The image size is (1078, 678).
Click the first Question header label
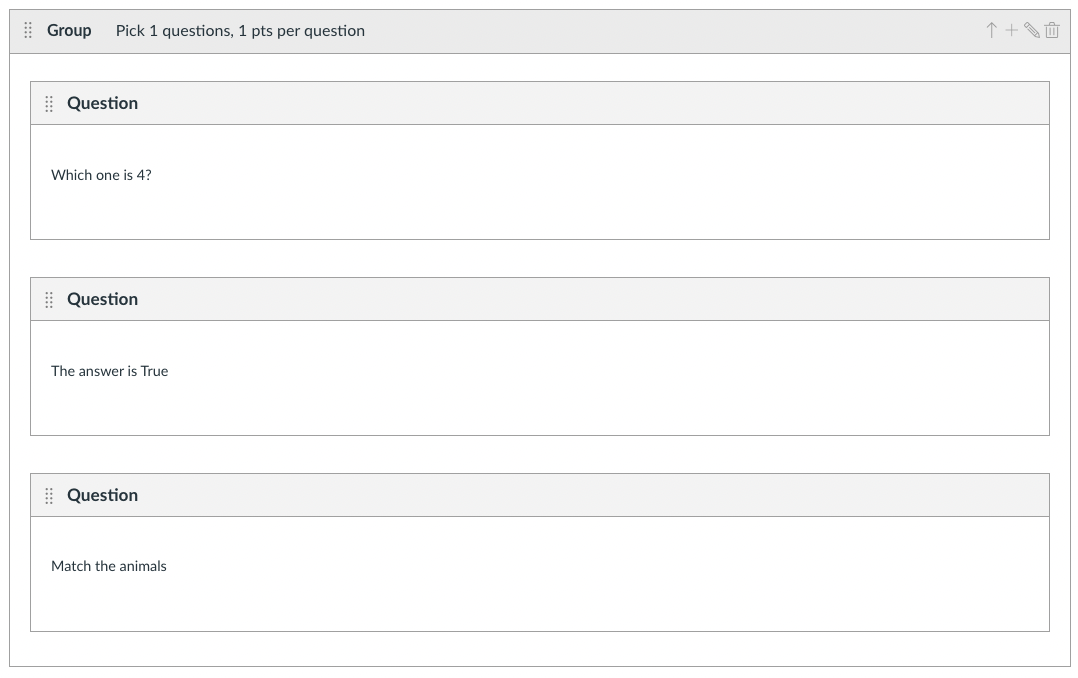pyautogui.click(x=102, y=104)
